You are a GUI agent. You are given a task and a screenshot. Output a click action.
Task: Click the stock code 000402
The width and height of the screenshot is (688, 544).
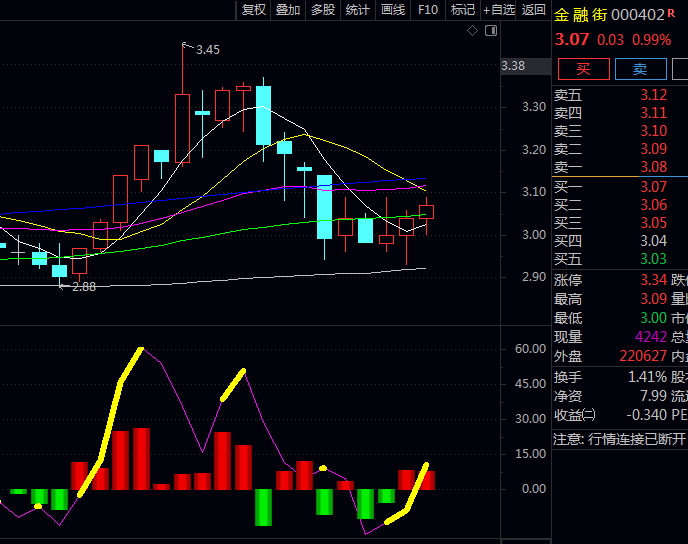coord(638,15)
